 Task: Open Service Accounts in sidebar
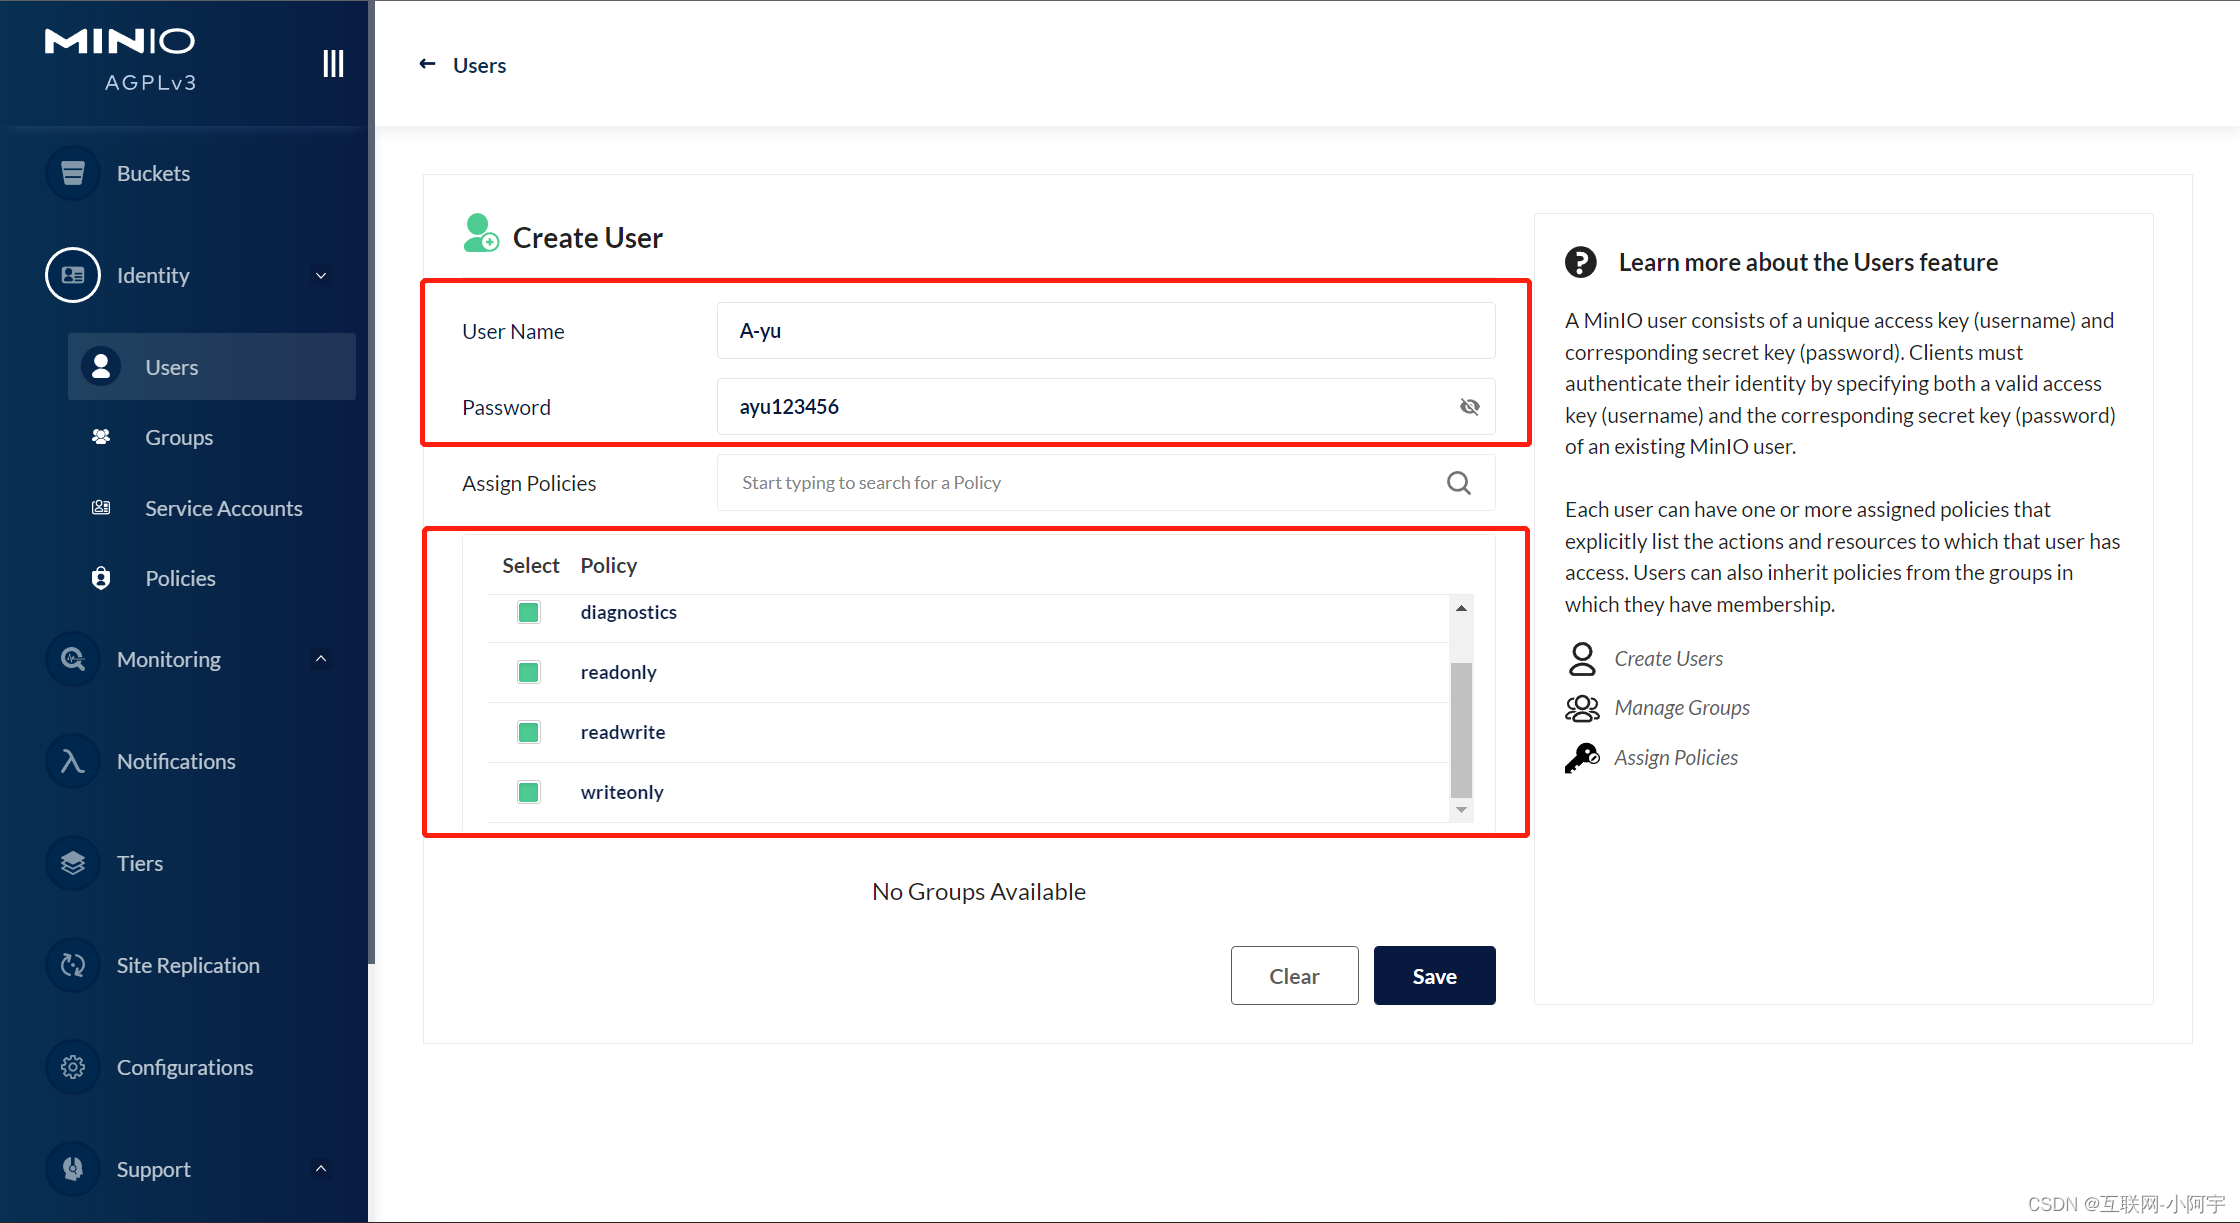[x=223, y=508]
